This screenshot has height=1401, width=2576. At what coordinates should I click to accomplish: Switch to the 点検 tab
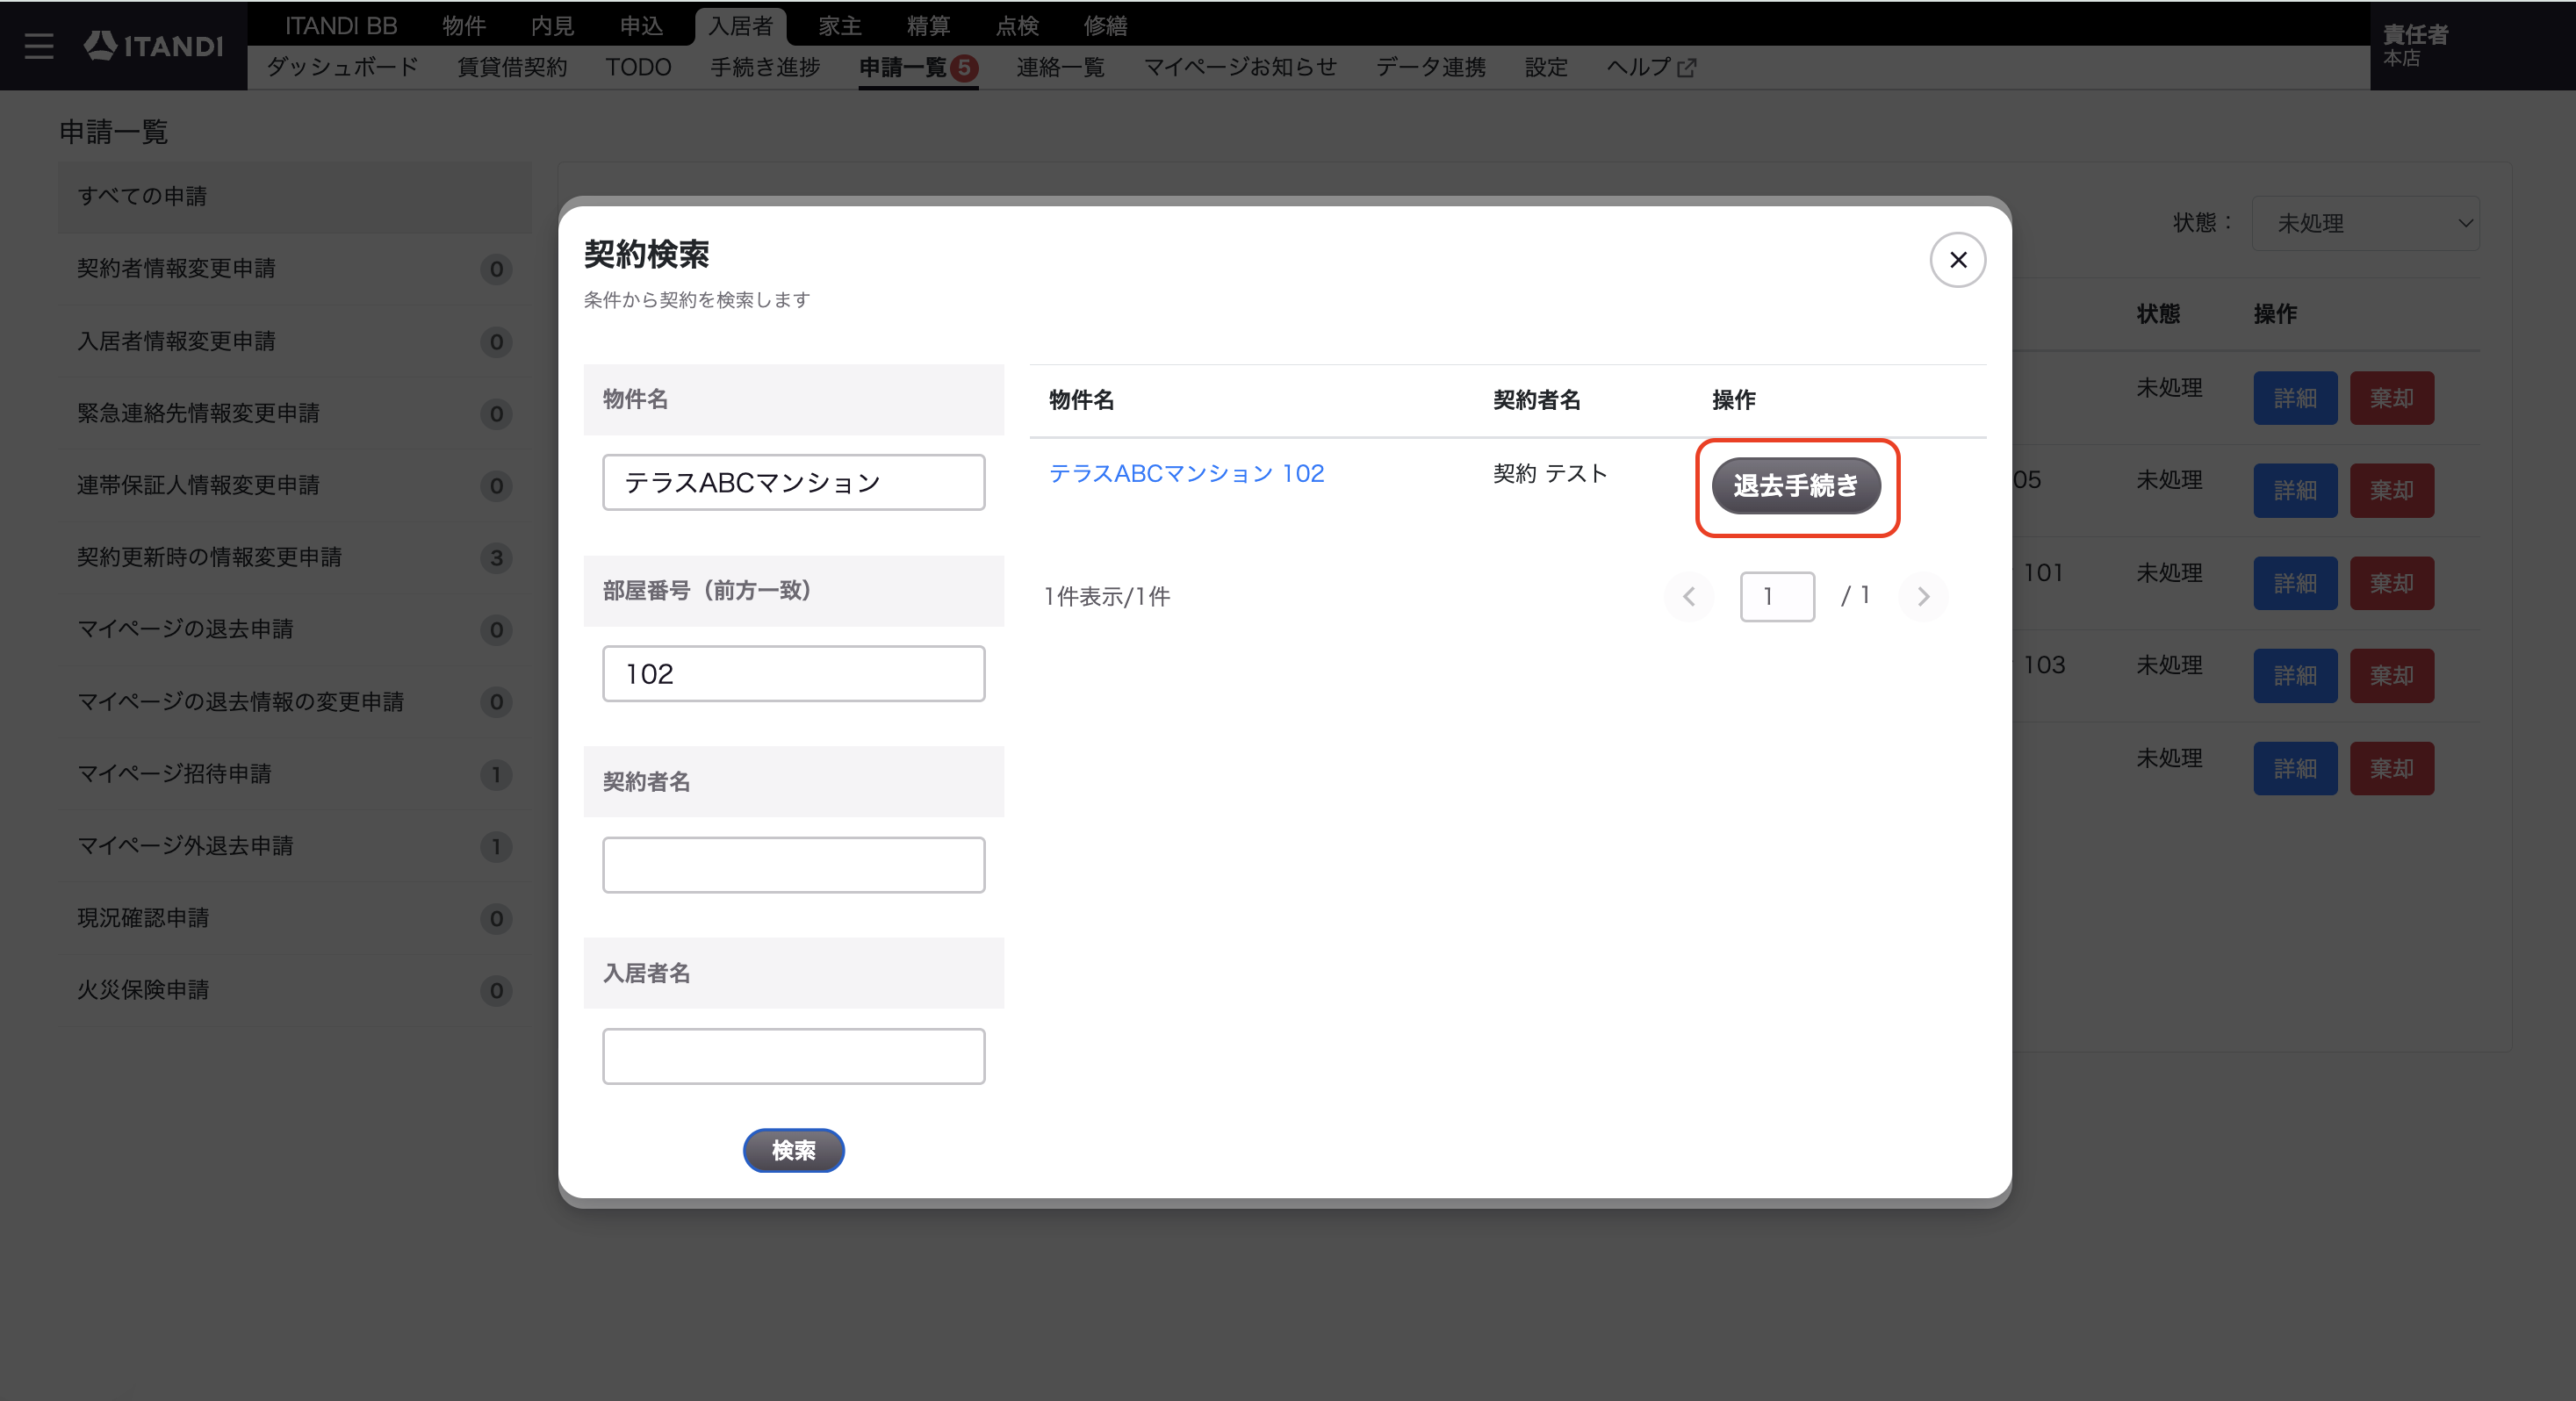point(1017,25)
